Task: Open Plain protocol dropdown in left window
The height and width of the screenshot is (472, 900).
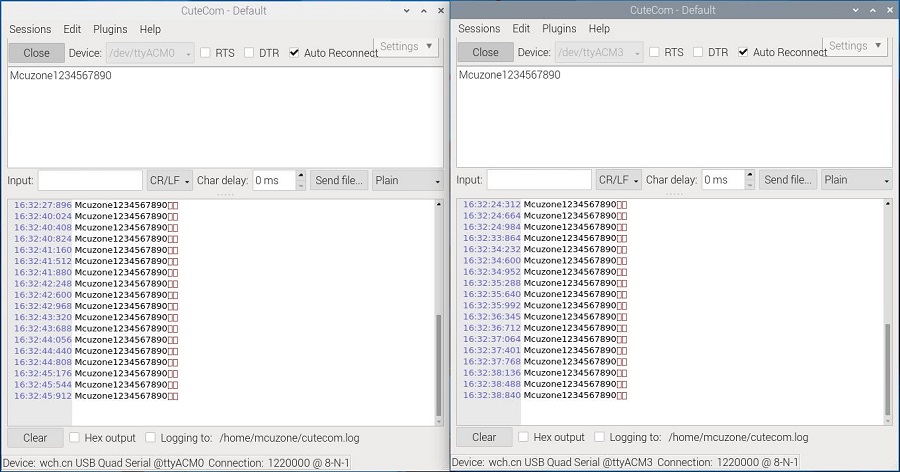Action: (x=408, y=180)
